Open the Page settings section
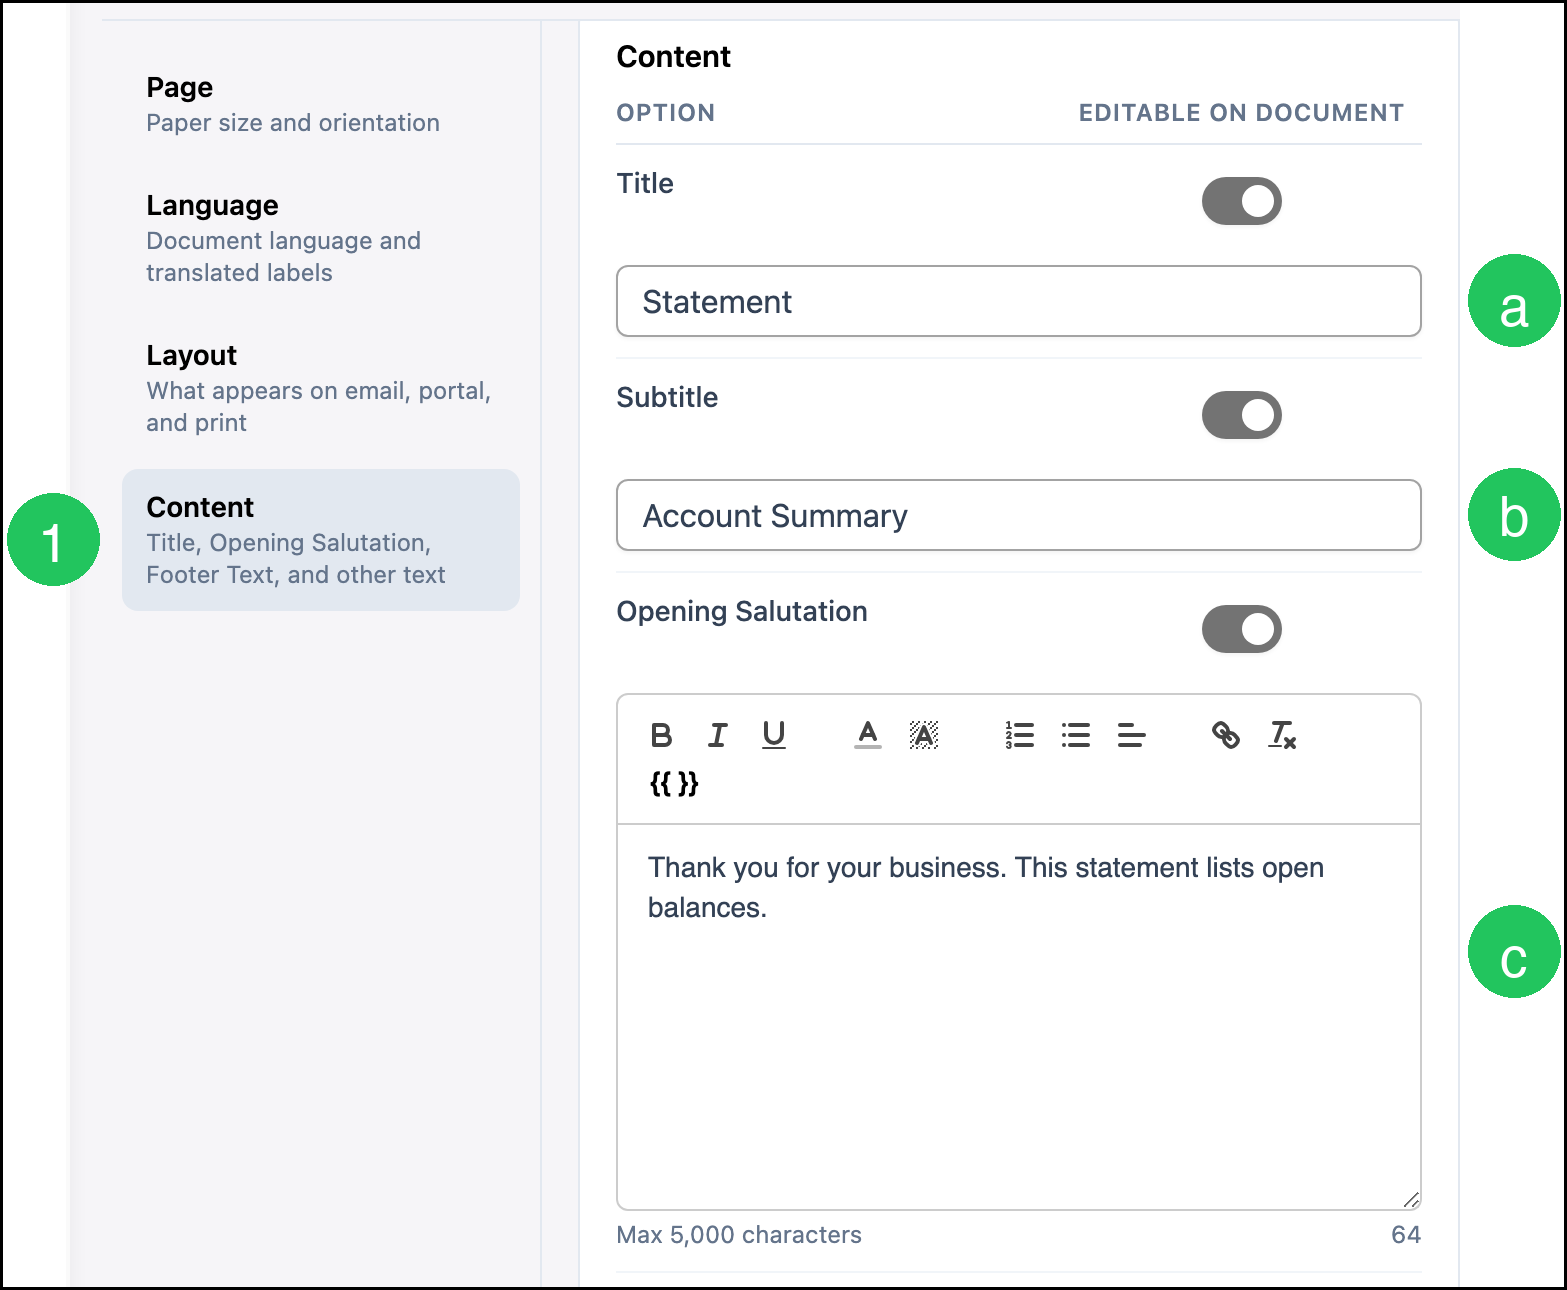The height and width of the screenshot is (1290, 1567). tap(320, 104)
